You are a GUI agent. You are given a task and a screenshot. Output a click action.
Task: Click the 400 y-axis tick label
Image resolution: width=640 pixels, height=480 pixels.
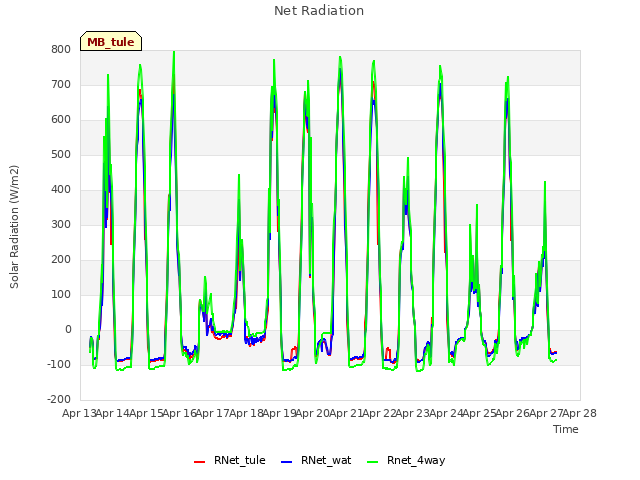tap(61, 189)
